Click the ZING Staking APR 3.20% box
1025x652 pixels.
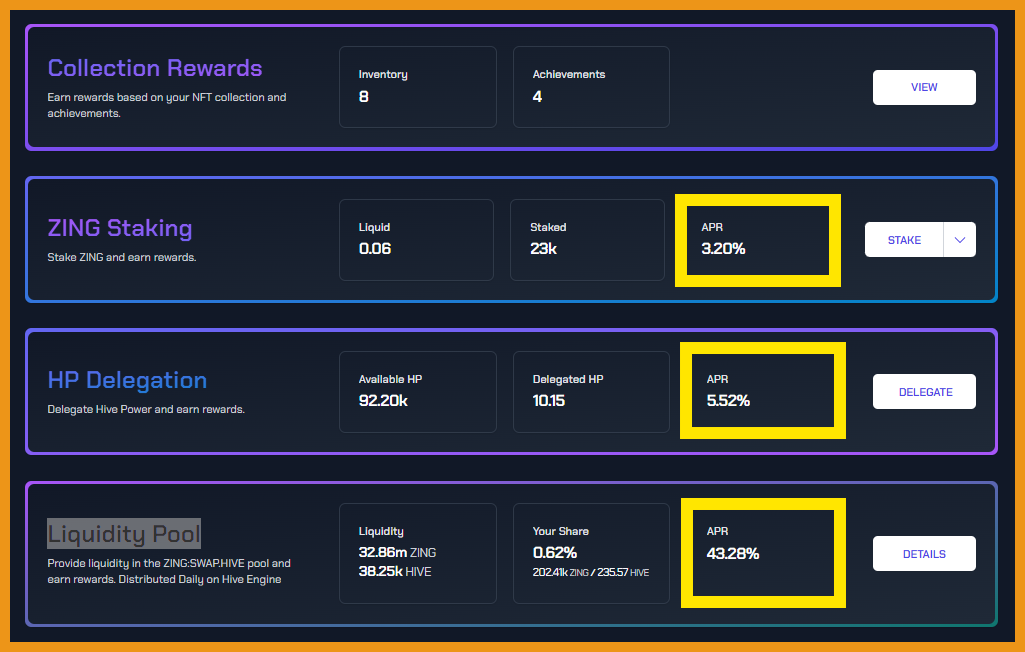(x=757, y=240)
